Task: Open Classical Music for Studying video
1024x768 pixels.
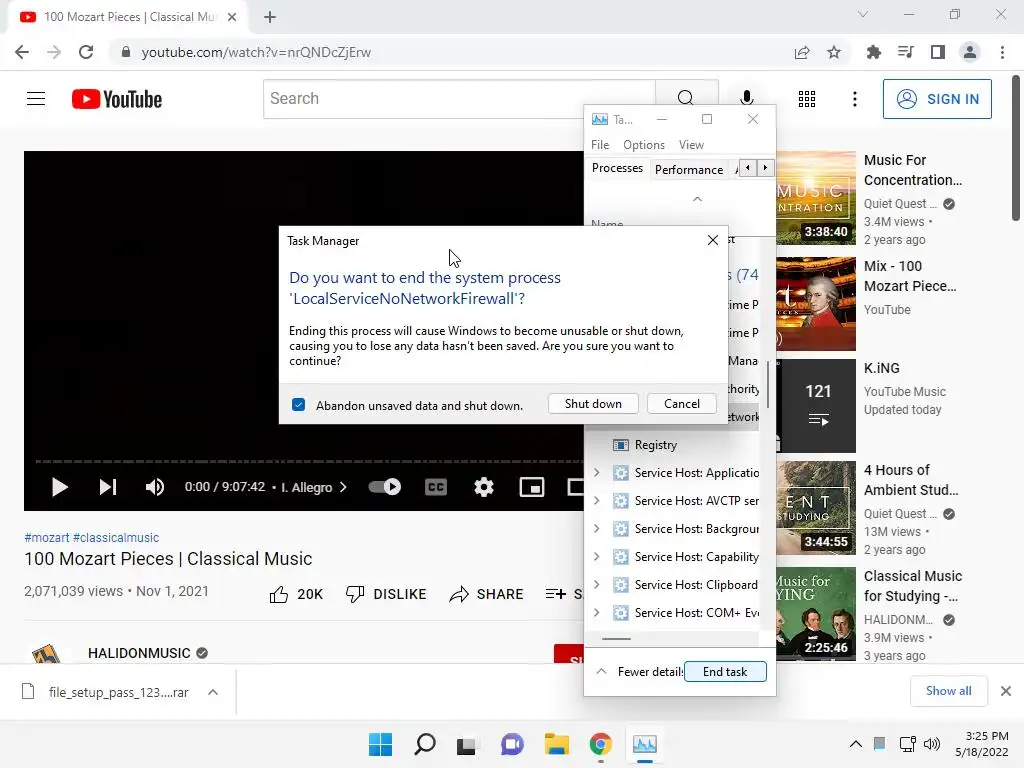Action: point(816,614)
